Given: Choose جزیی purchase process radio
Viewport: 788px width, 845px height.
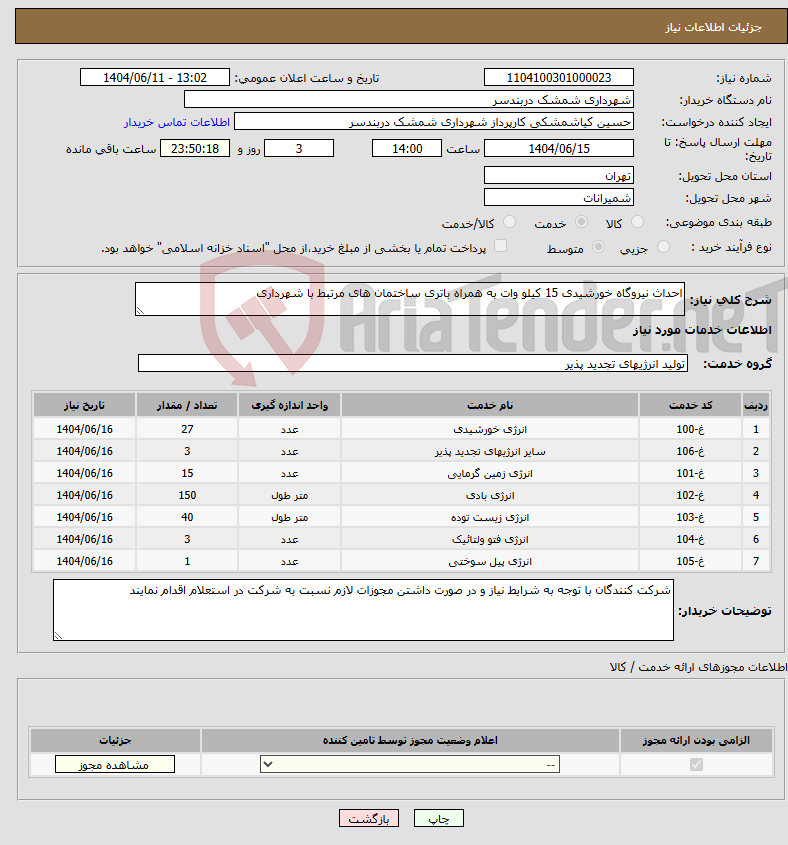Looking at the screenshot, I should point(663,247).
